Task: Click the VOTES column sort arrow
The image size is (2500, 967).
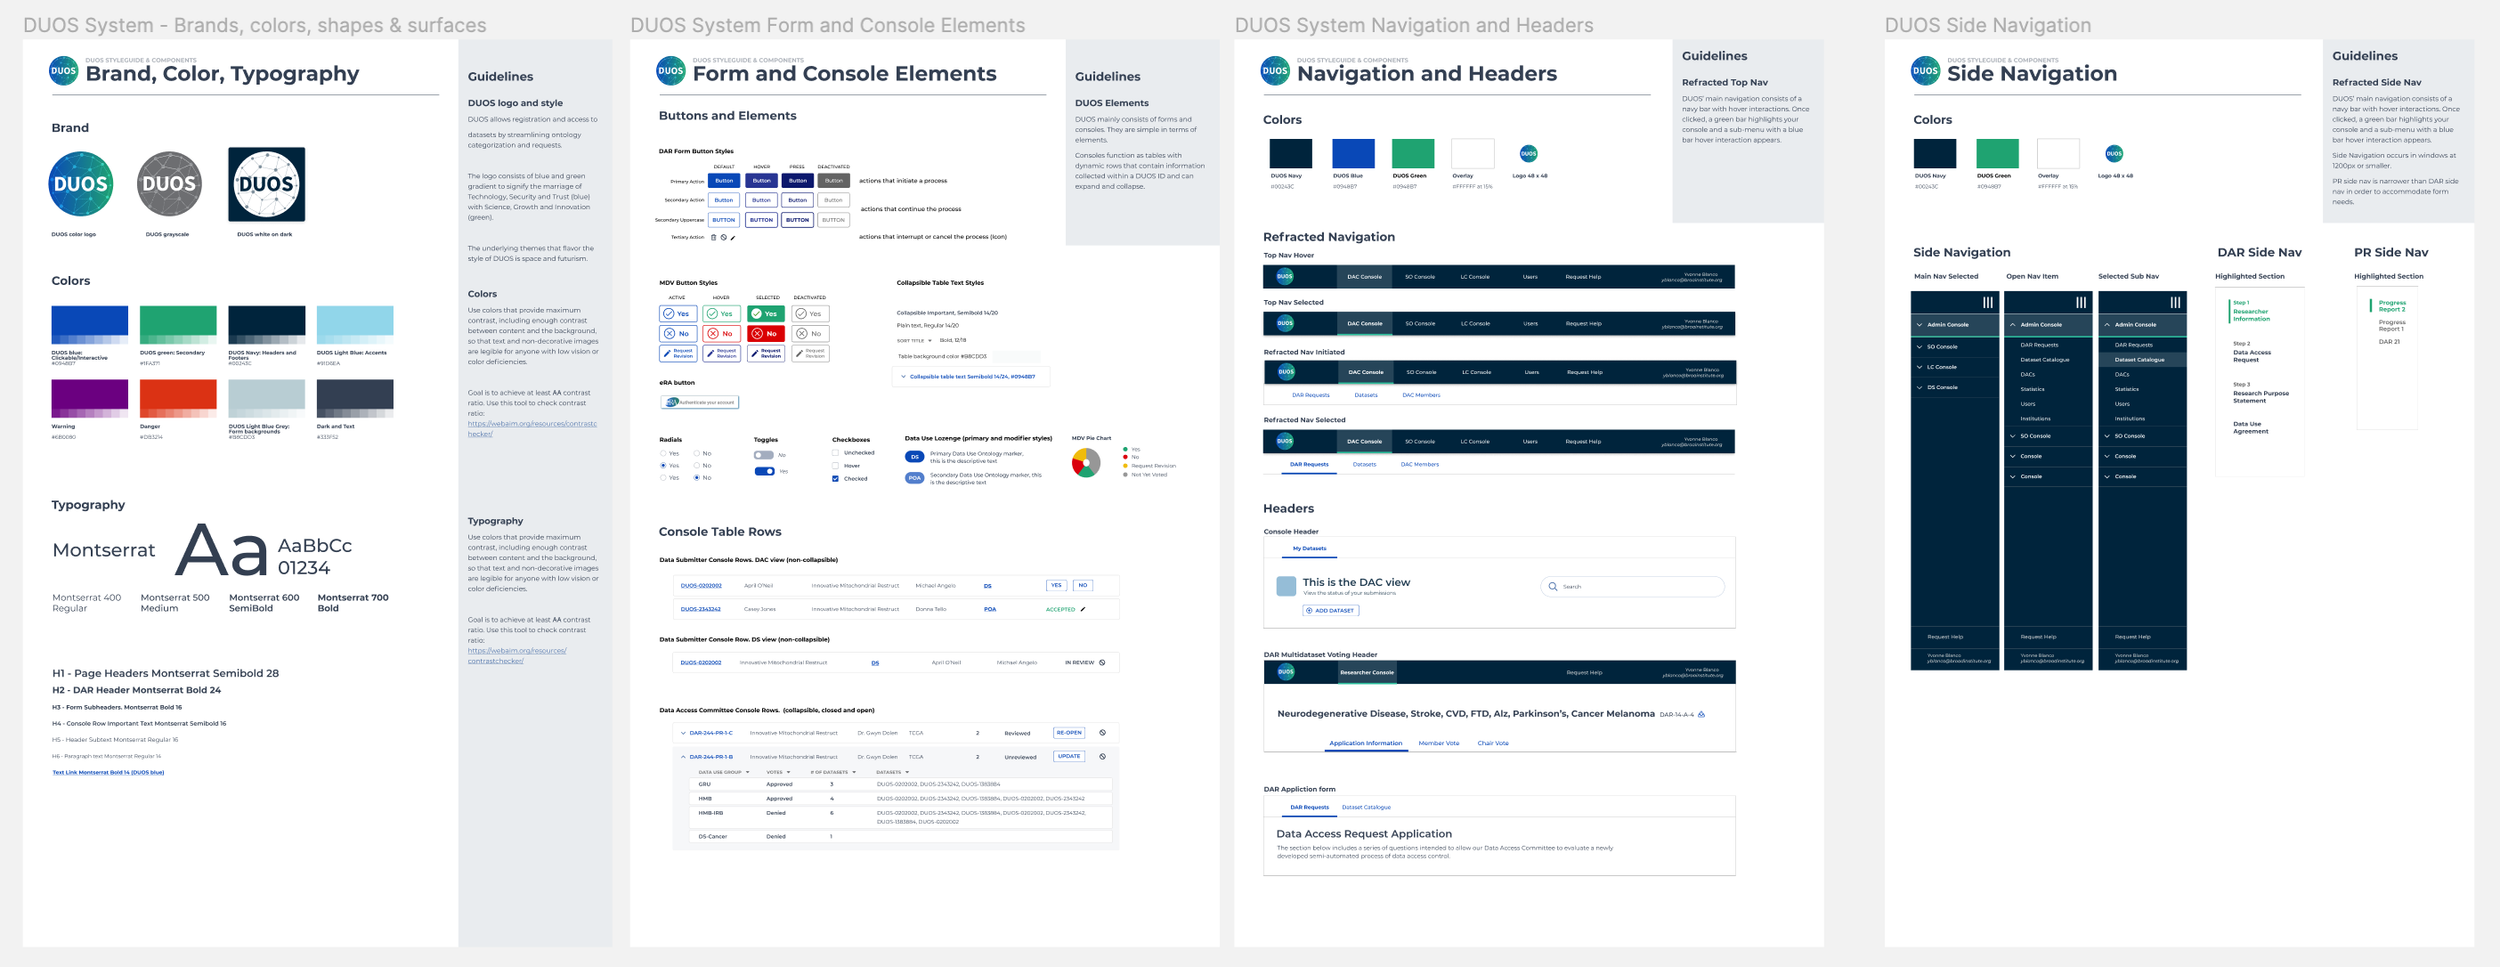Action: (788, 772)
